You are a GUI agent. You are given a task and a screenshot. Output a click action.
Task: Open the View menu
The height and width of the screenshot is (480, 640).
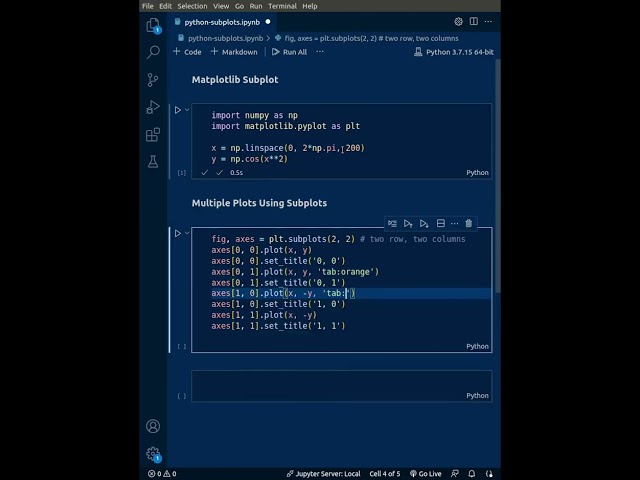point(221,6)
